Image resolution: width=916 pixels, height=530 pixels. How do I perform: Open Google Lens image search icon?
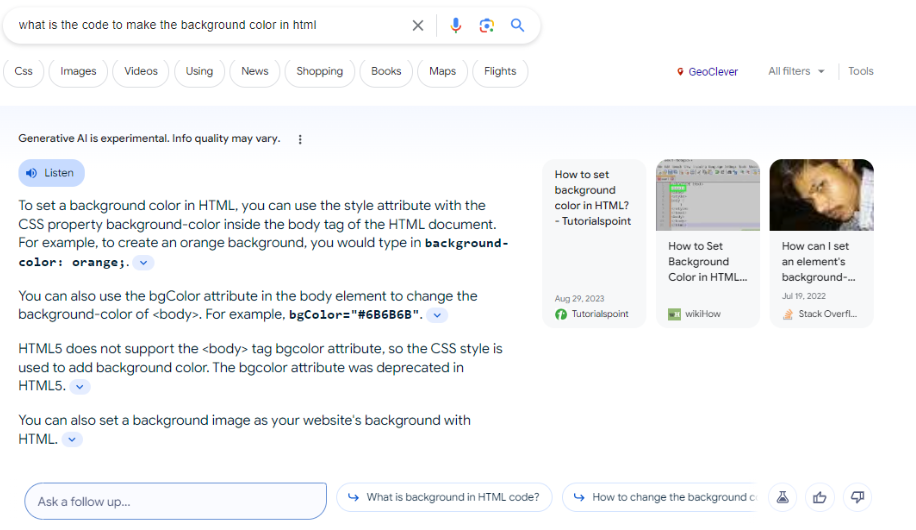tap(487, 25)
